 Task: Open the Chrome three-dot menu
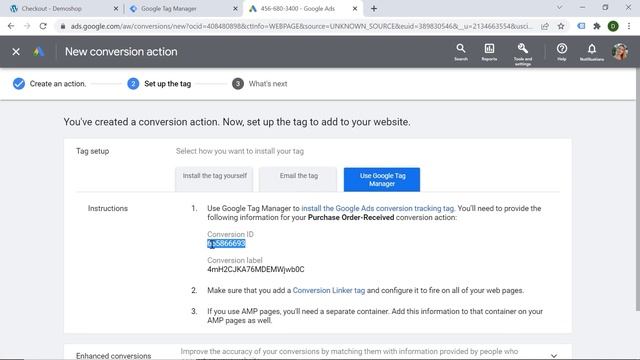point(629,26)
